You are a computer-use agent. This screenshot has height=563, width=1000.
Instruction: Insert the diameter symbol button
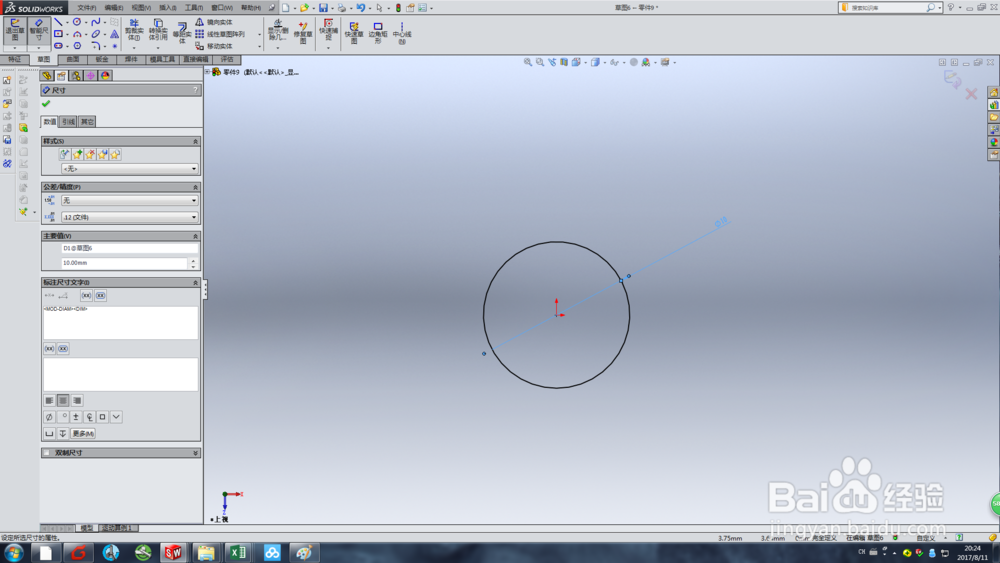(x=49, y=417)
